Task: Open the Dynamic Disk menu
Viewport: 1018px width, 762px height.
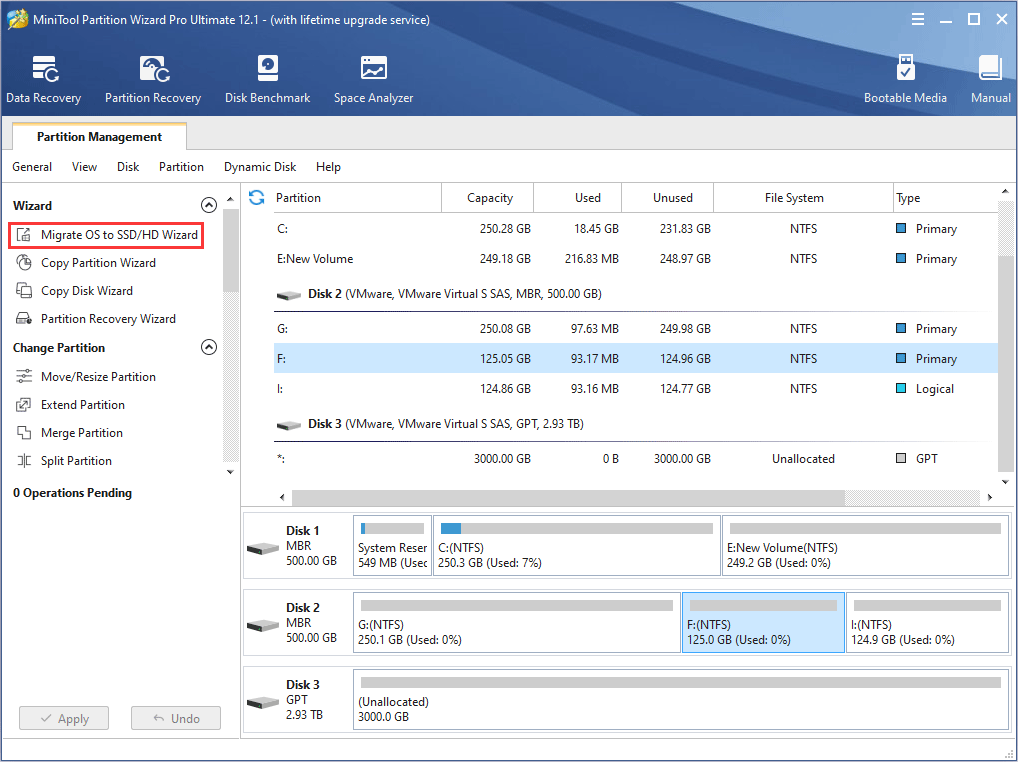Action: [260, 167]
